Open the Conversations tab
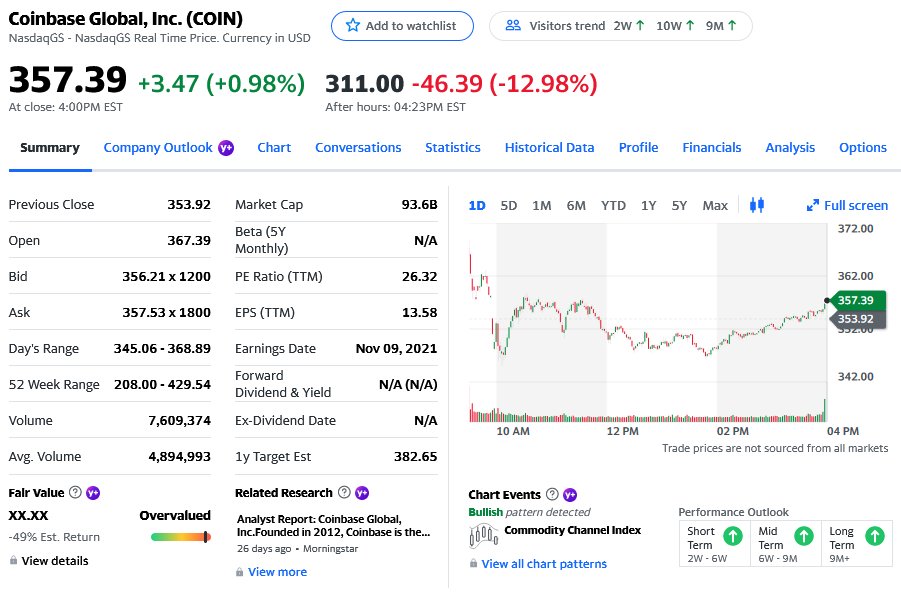Viewport: 901px width, 595px height. coord(358,148)
